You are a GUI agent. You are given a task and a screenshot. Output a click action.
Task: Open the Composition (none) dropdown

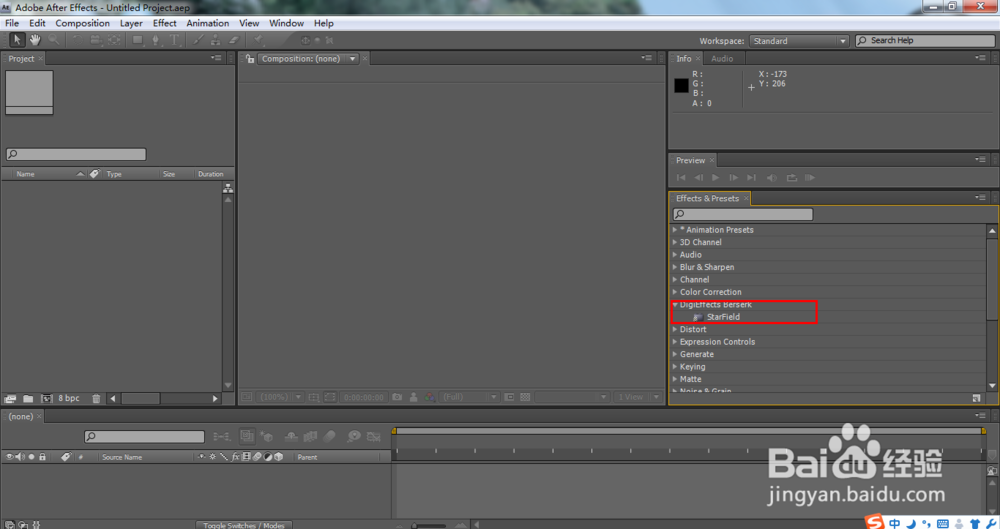(x=308, y=59)
